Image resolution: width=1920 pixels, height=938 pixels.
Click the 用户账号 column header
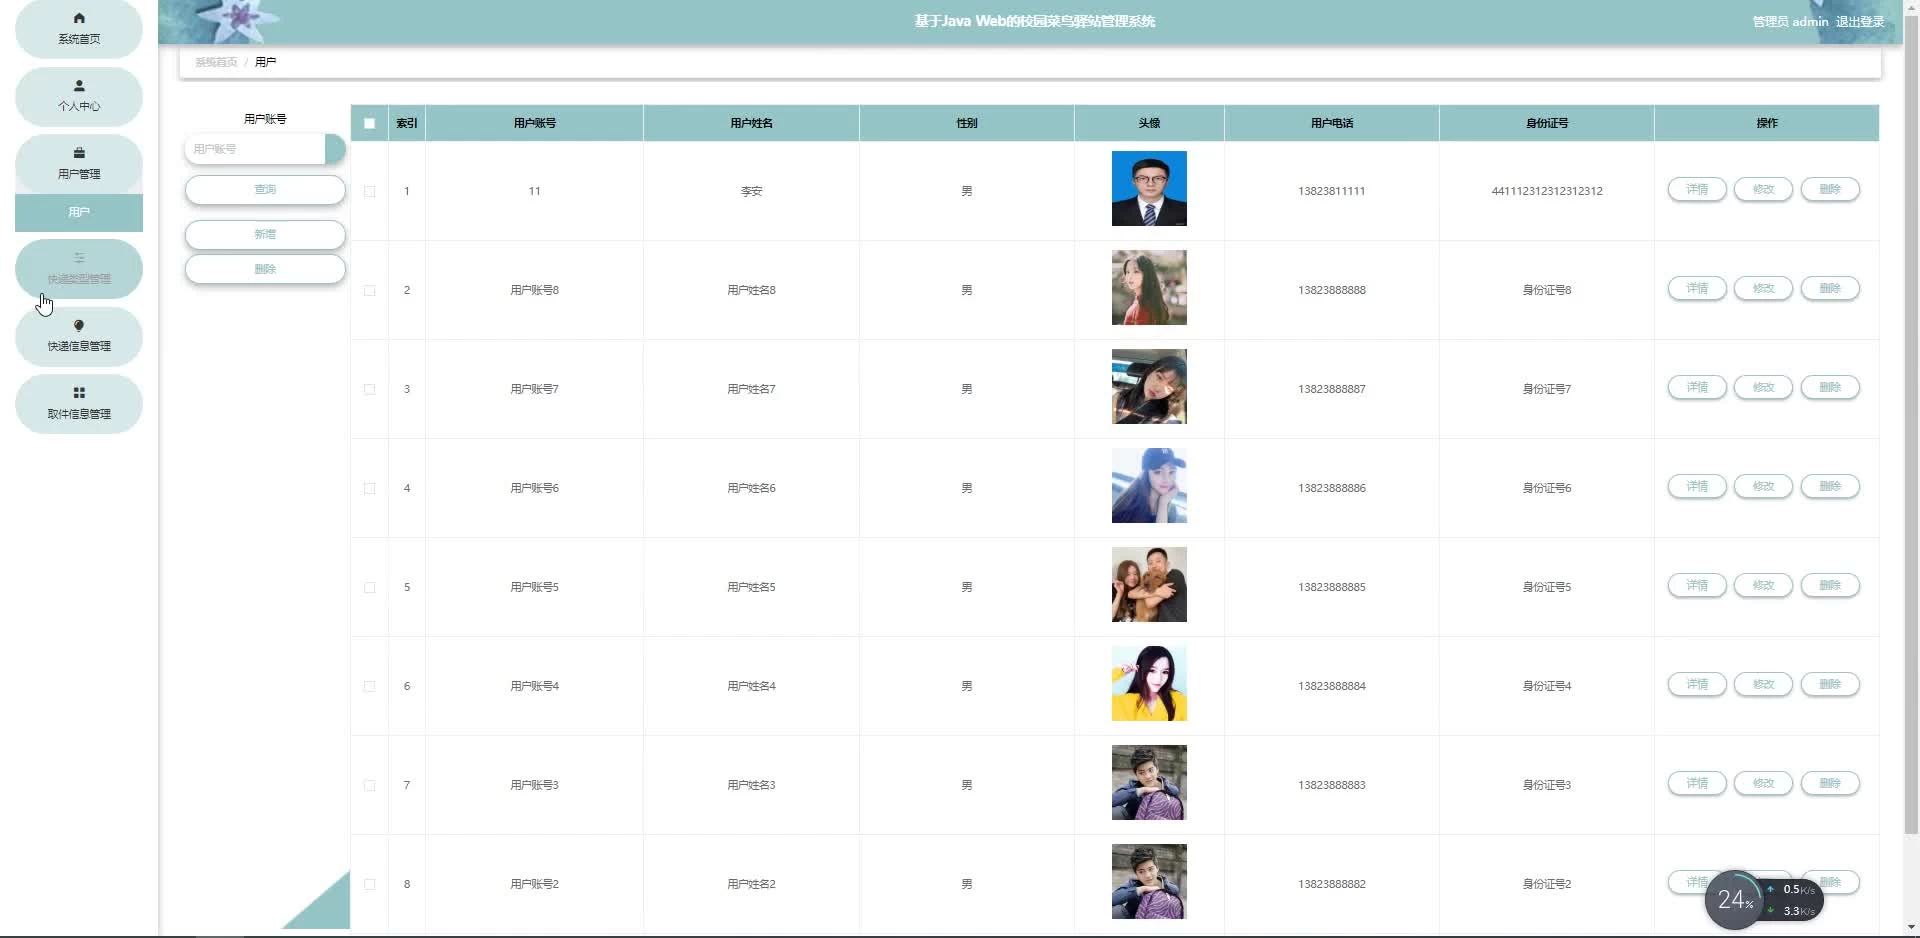tap(534, 123)
